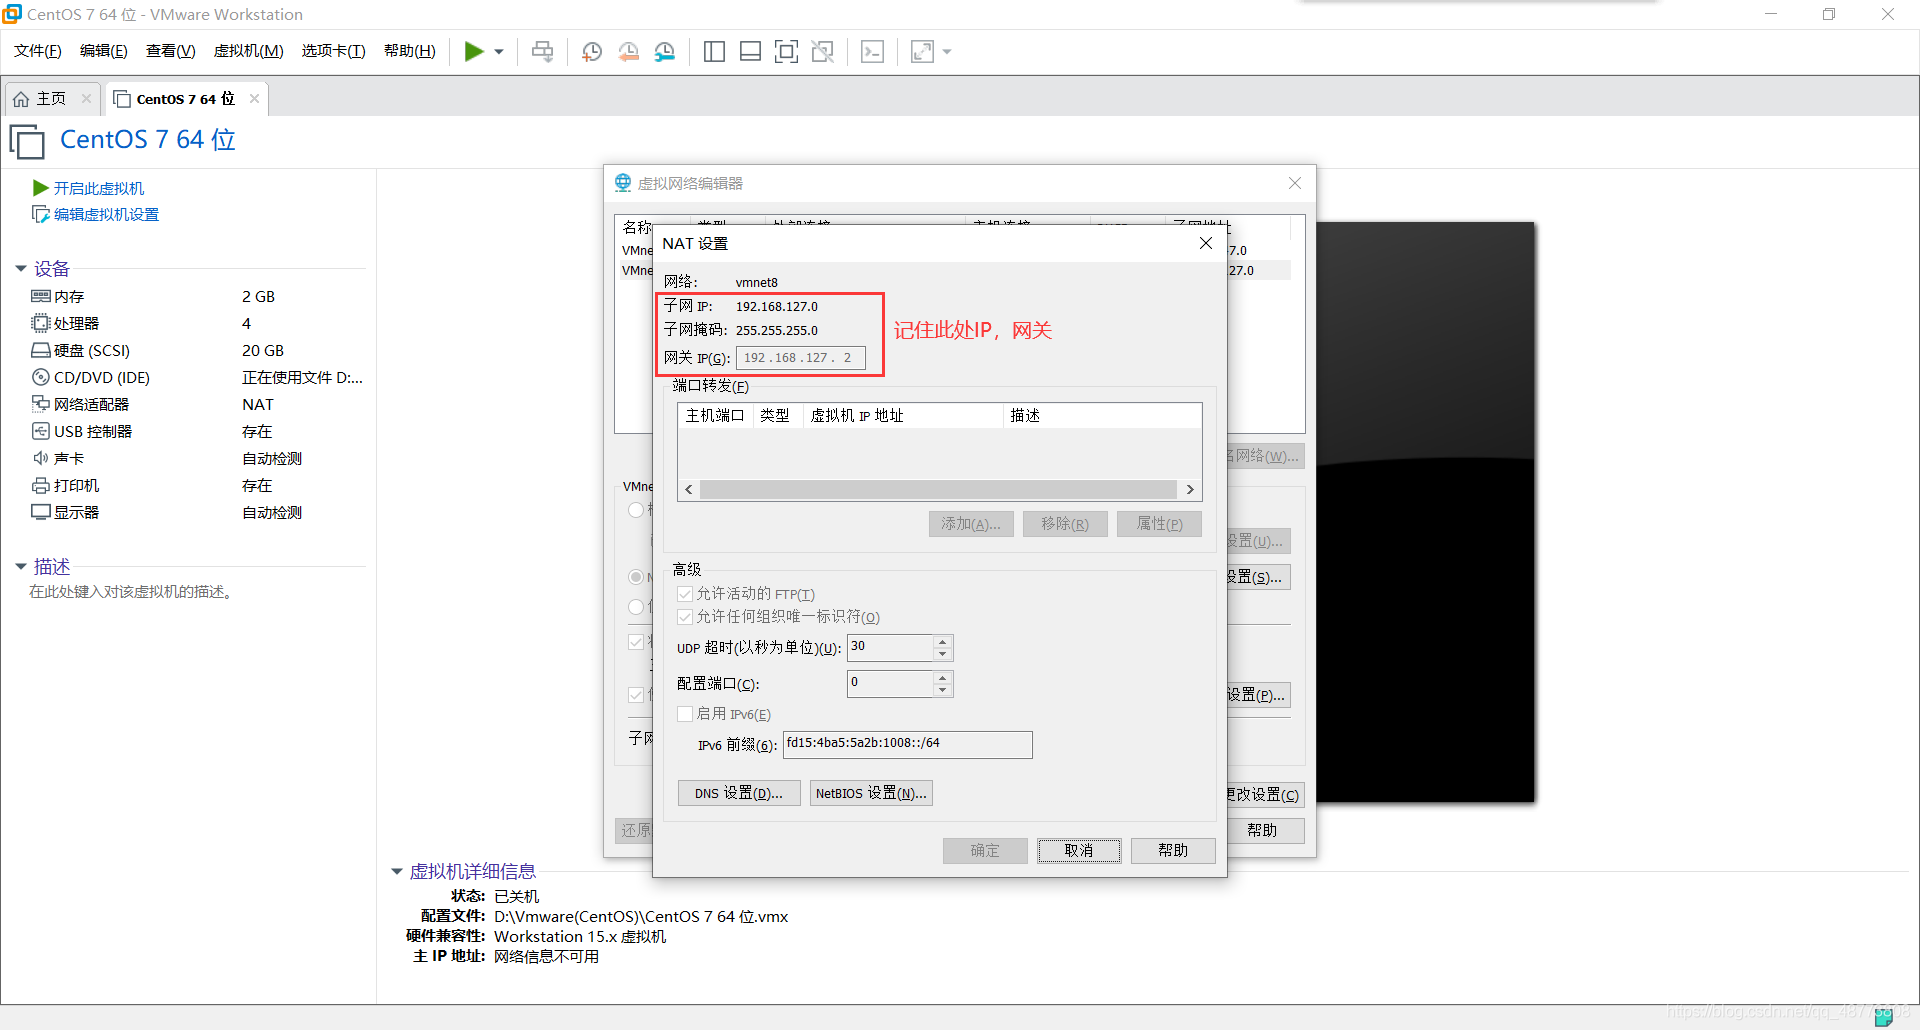Take a snapshot with the clock icon
This screenshot has height=1030, width=1920.
pos(592,51)
